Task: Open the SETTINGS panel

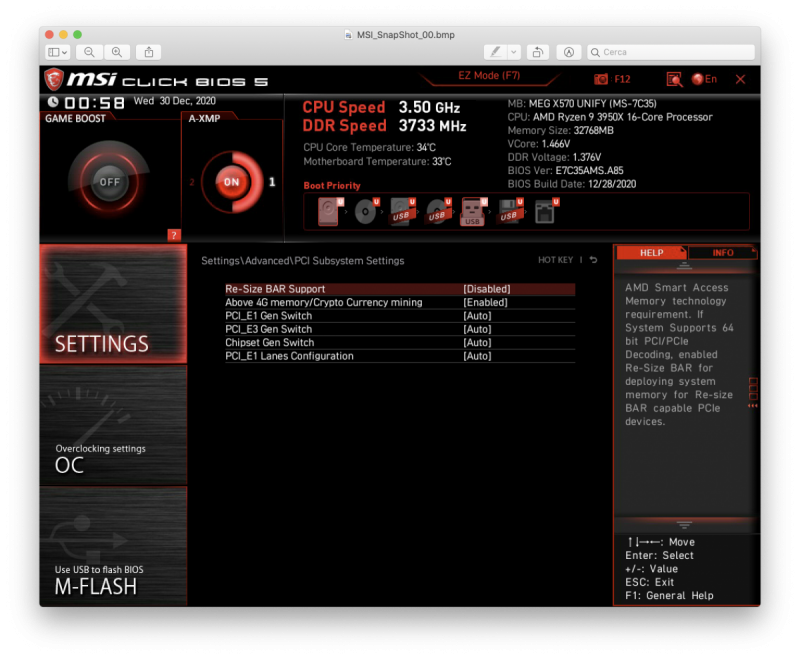Action: coord(113,304)
